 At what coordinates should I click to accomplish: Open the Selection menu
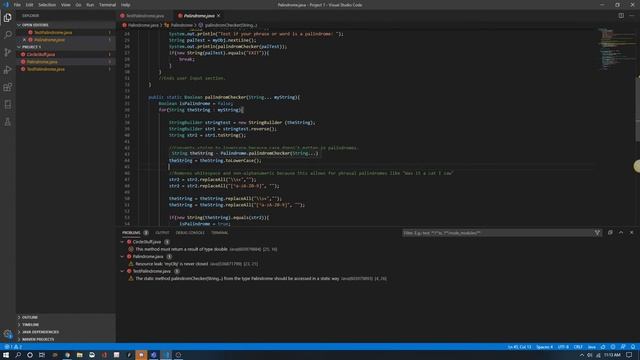click(x=47, y=5)
